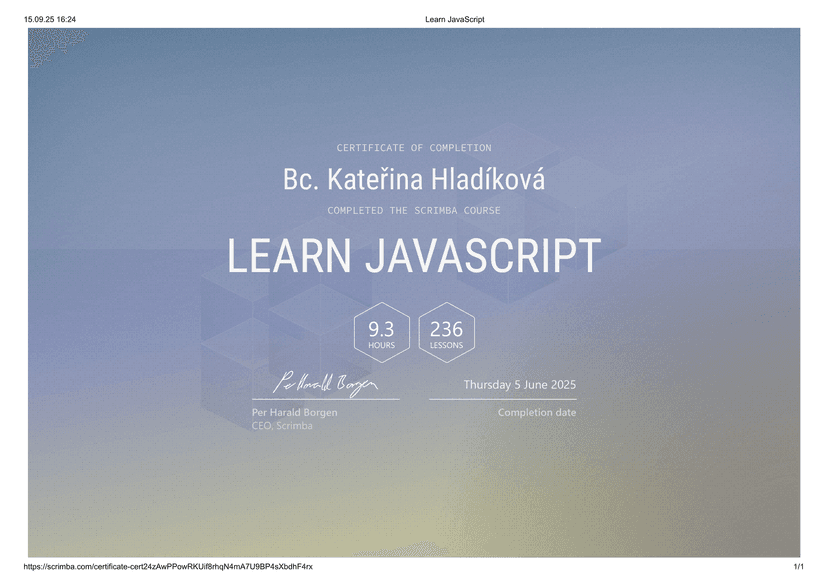
Task: Select the Learn JavaScript page header
Action: (455, 17)
